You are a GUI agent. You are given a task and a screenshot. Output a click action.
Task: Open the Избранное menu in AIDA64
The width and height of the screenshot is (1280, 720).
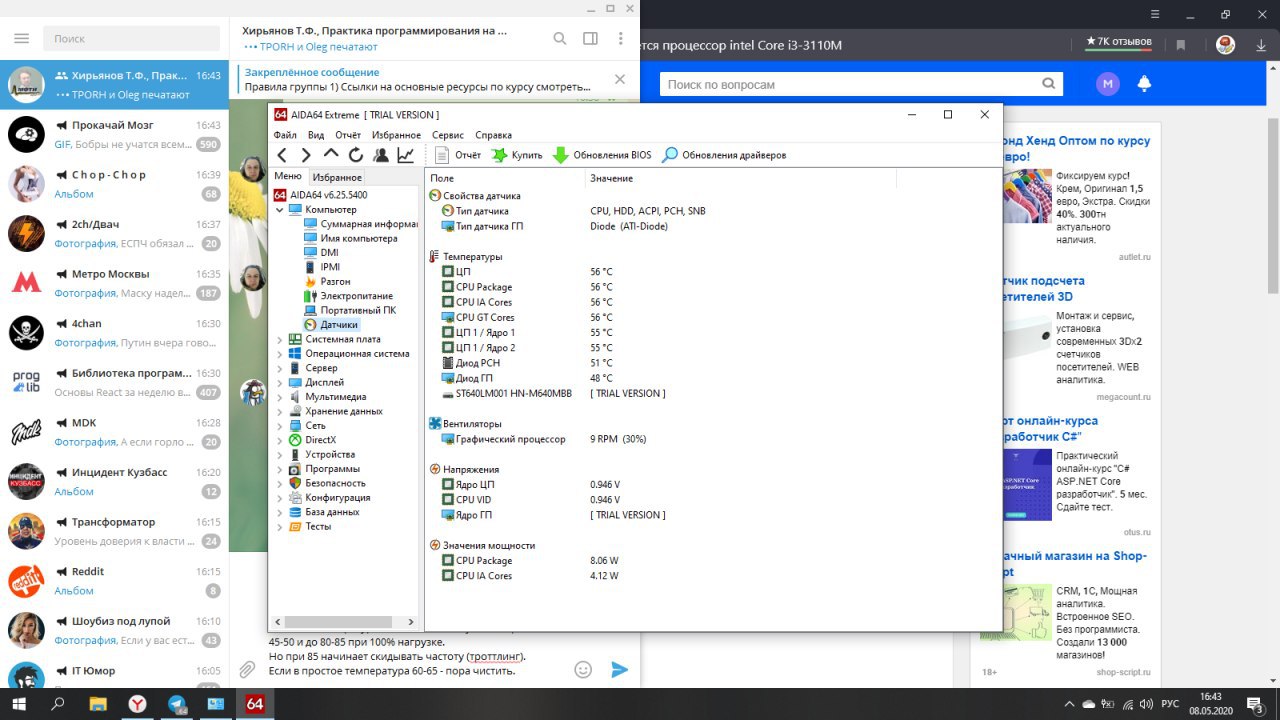tap(396, 135)
